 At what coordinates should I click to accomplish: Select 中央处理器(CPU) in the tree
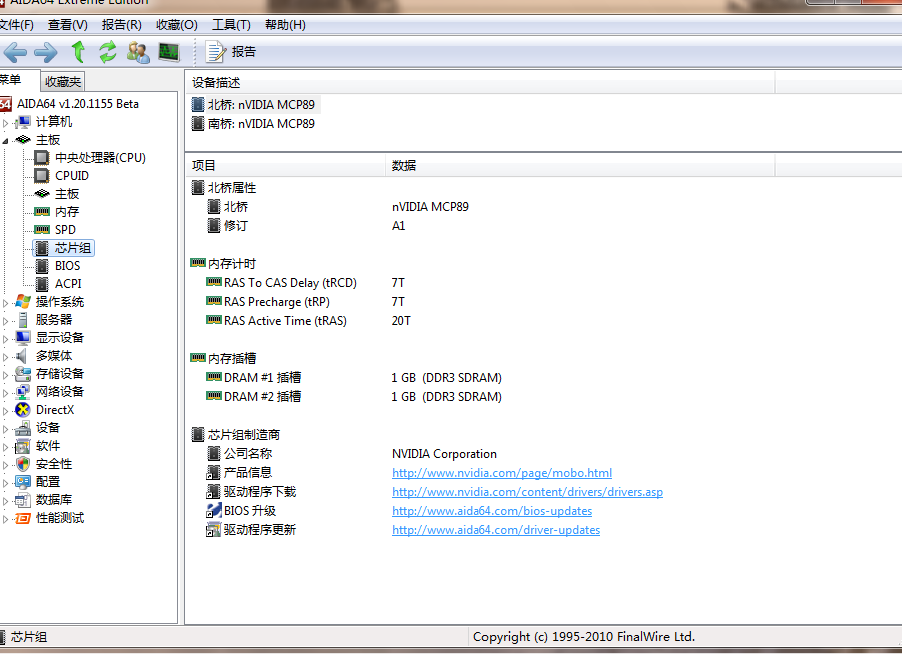coord(100,158)
